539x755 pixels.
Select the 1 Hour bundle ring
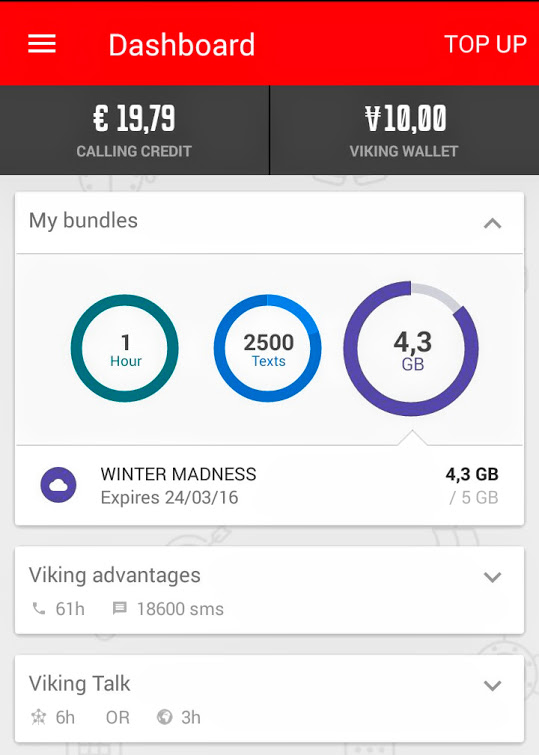pos(125,348)
